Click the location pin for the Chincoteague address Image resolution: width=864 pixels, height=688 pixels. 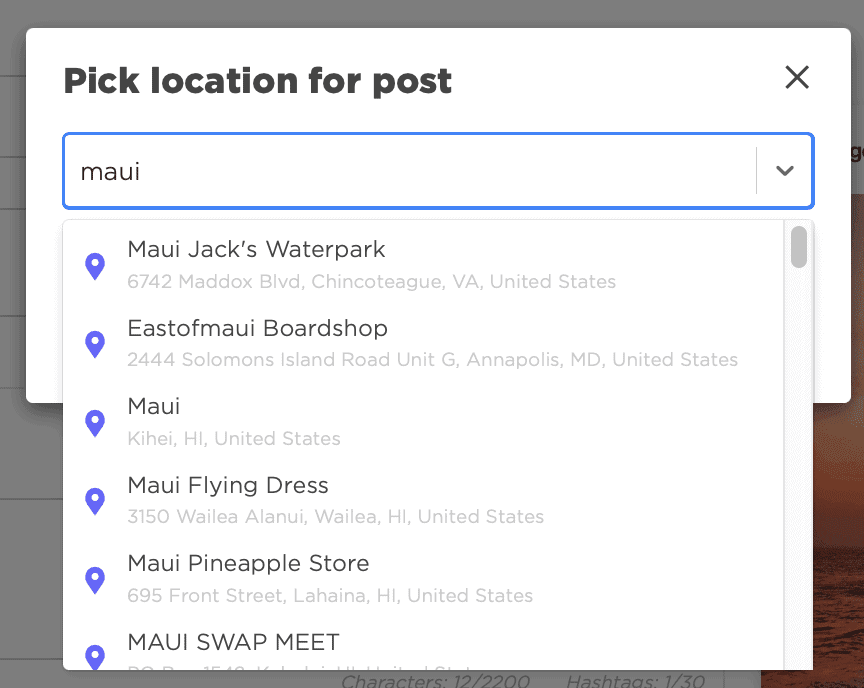95,265
